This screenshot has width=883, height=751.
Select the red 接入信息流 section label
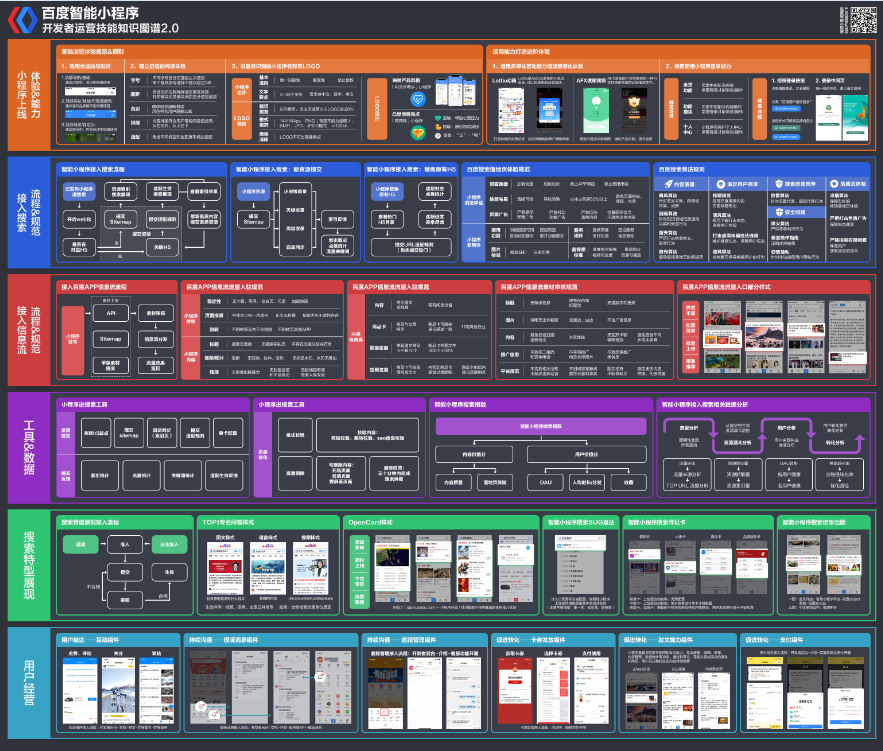pyautogui.click(x=29, y=330)
